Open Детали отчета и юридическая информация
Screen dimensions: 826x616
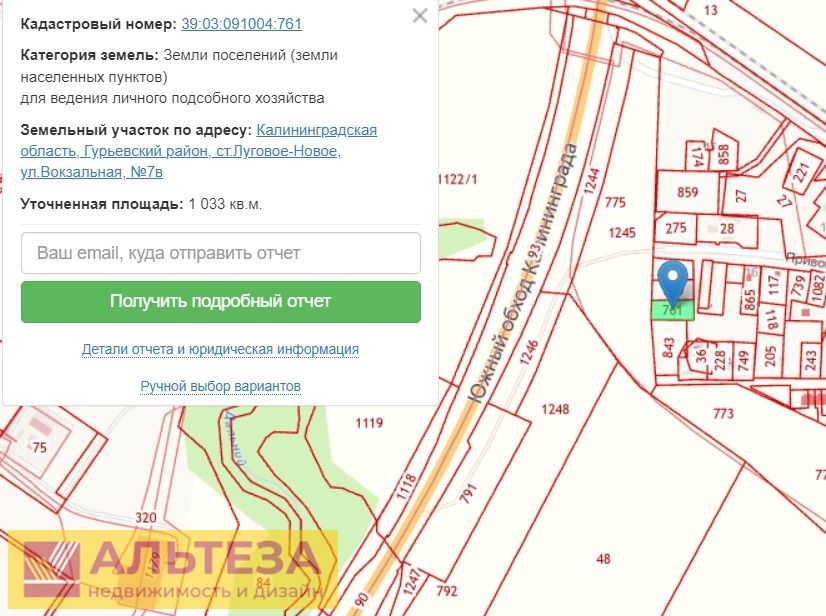coord(220,349)
